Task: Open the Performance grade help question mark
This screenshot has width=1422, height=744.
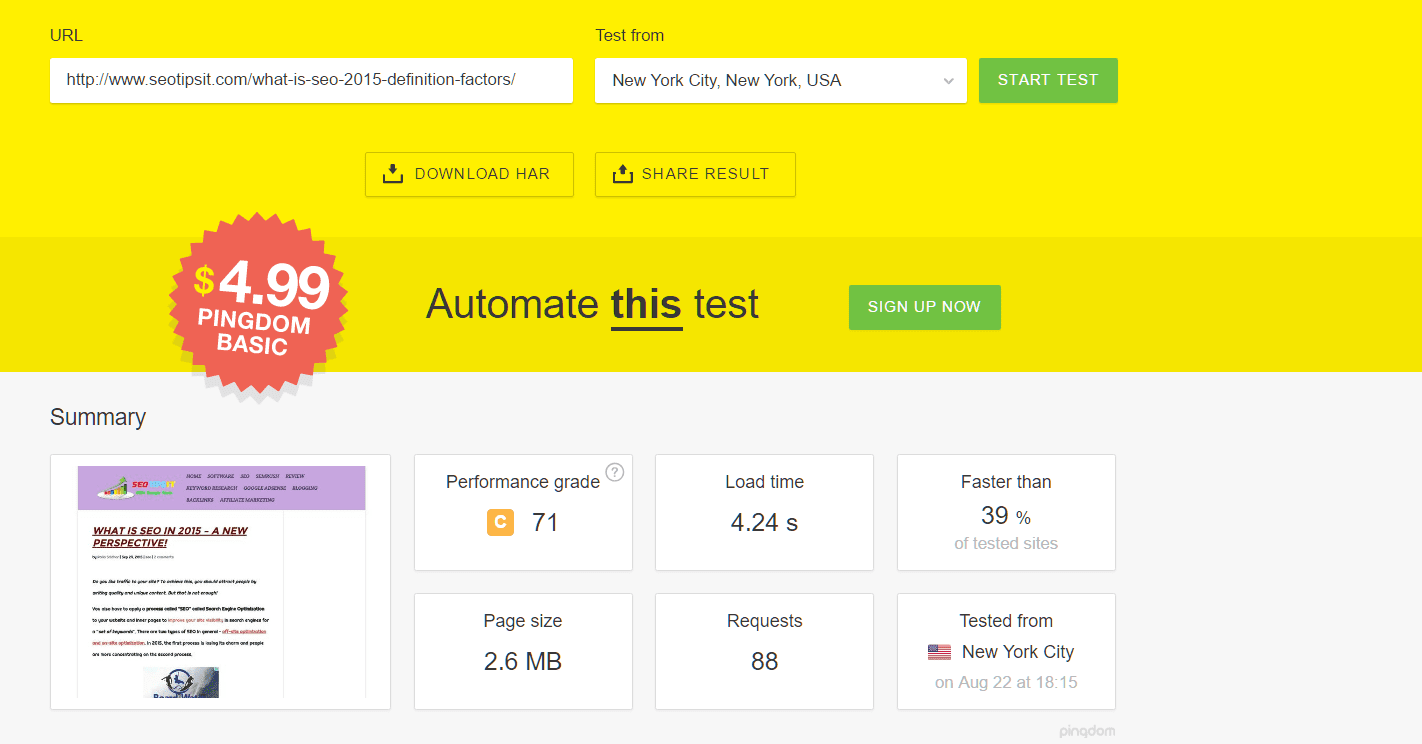Action: tap(614, 471)
